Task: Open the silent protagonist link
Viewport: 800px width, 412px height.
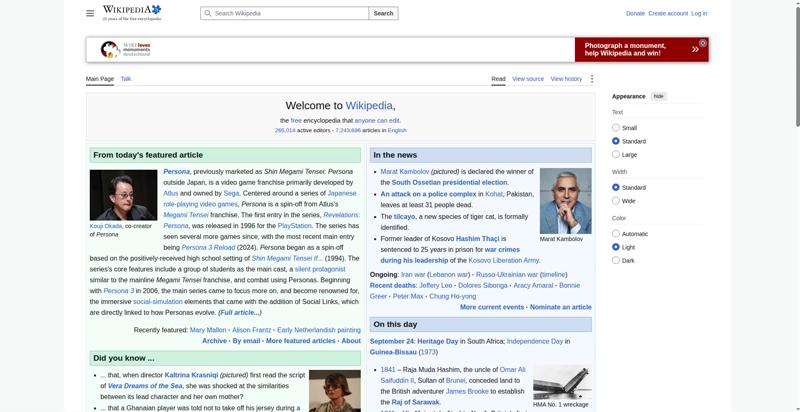Action: coord(320,269)
